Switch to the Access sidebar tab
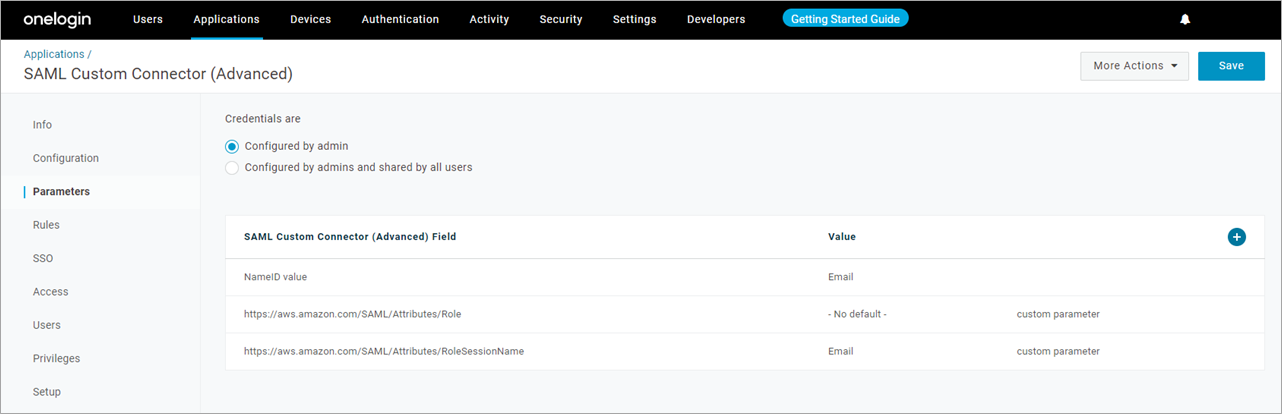The image size is (1282, 414). pyautogui.click(x=51, y=292)
